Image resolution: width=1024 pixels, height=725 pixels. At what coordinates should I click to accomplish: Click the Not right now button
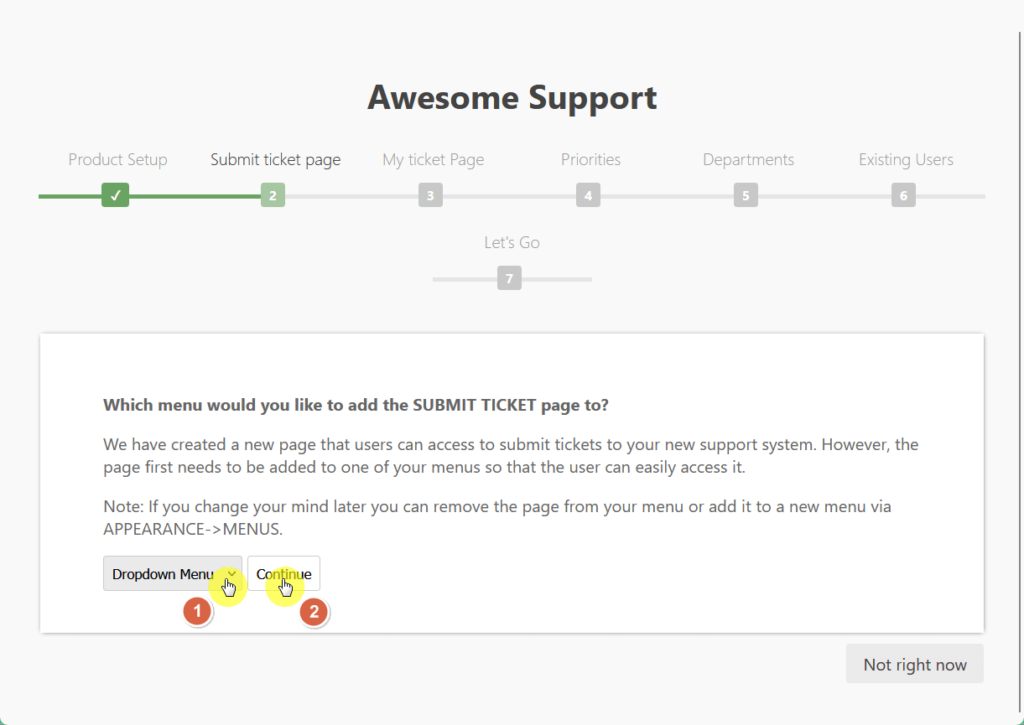[914, 664]
